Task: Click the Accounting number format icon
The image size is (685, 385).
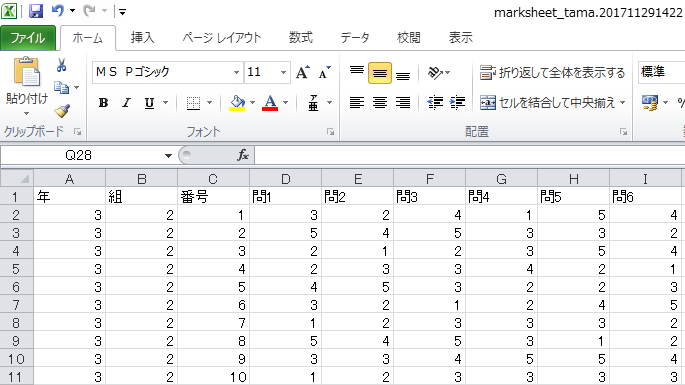Action: (650, 103)
